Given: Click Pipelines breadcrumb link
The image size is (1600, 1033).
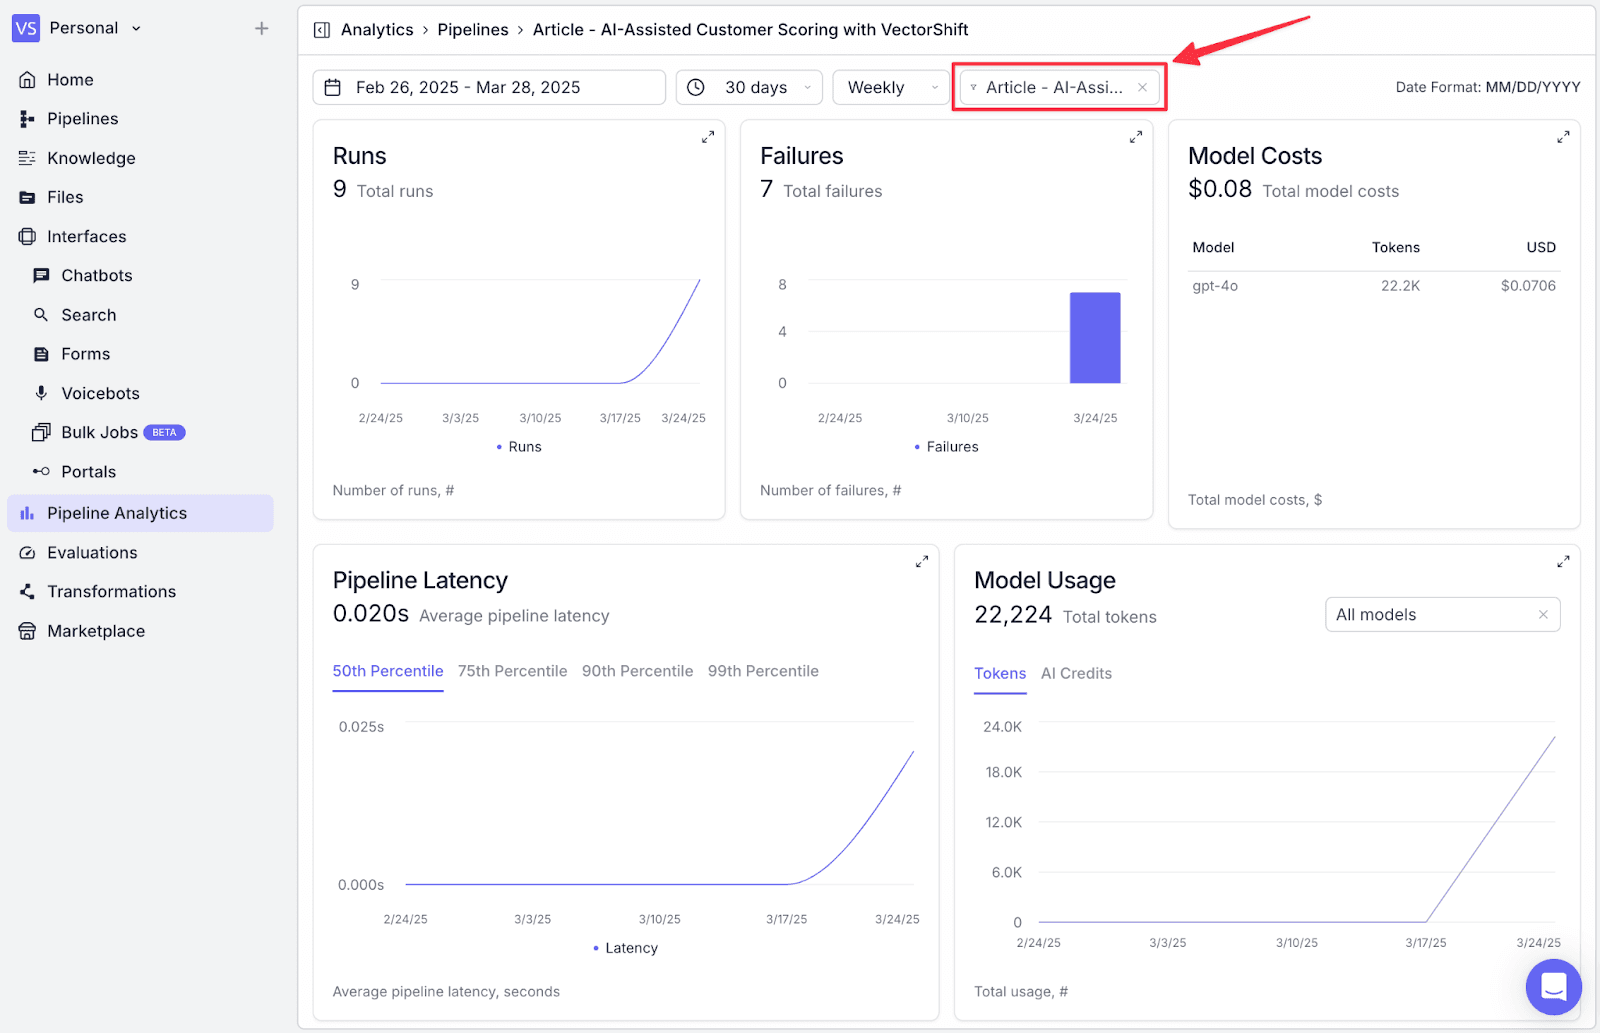Looking at the screenshot, I should coord(473,30).
